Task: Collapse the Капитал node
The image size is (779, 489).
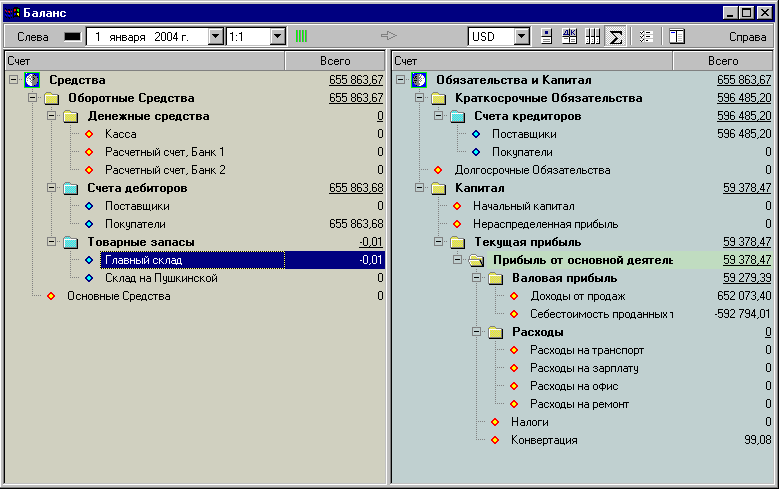Action: coord(419,187)
